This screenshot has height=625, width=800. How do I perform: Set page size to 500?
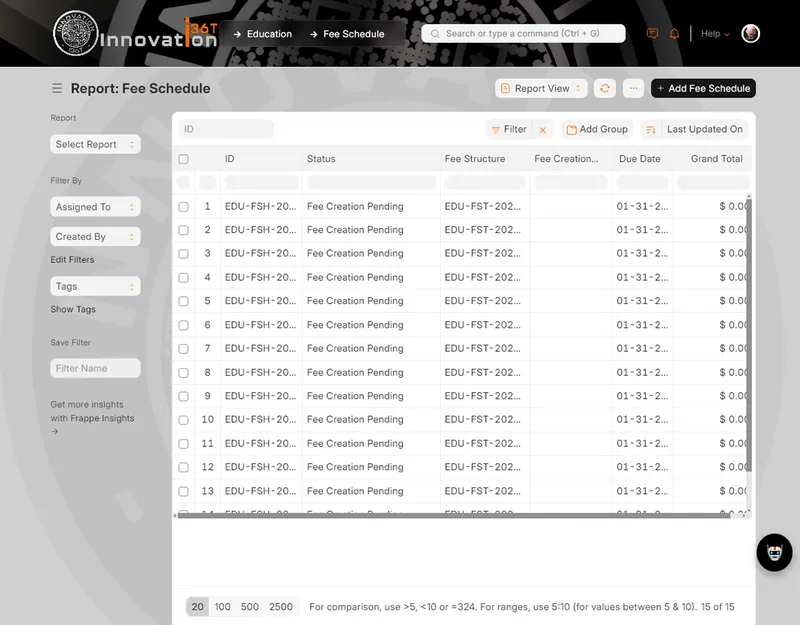249,607
